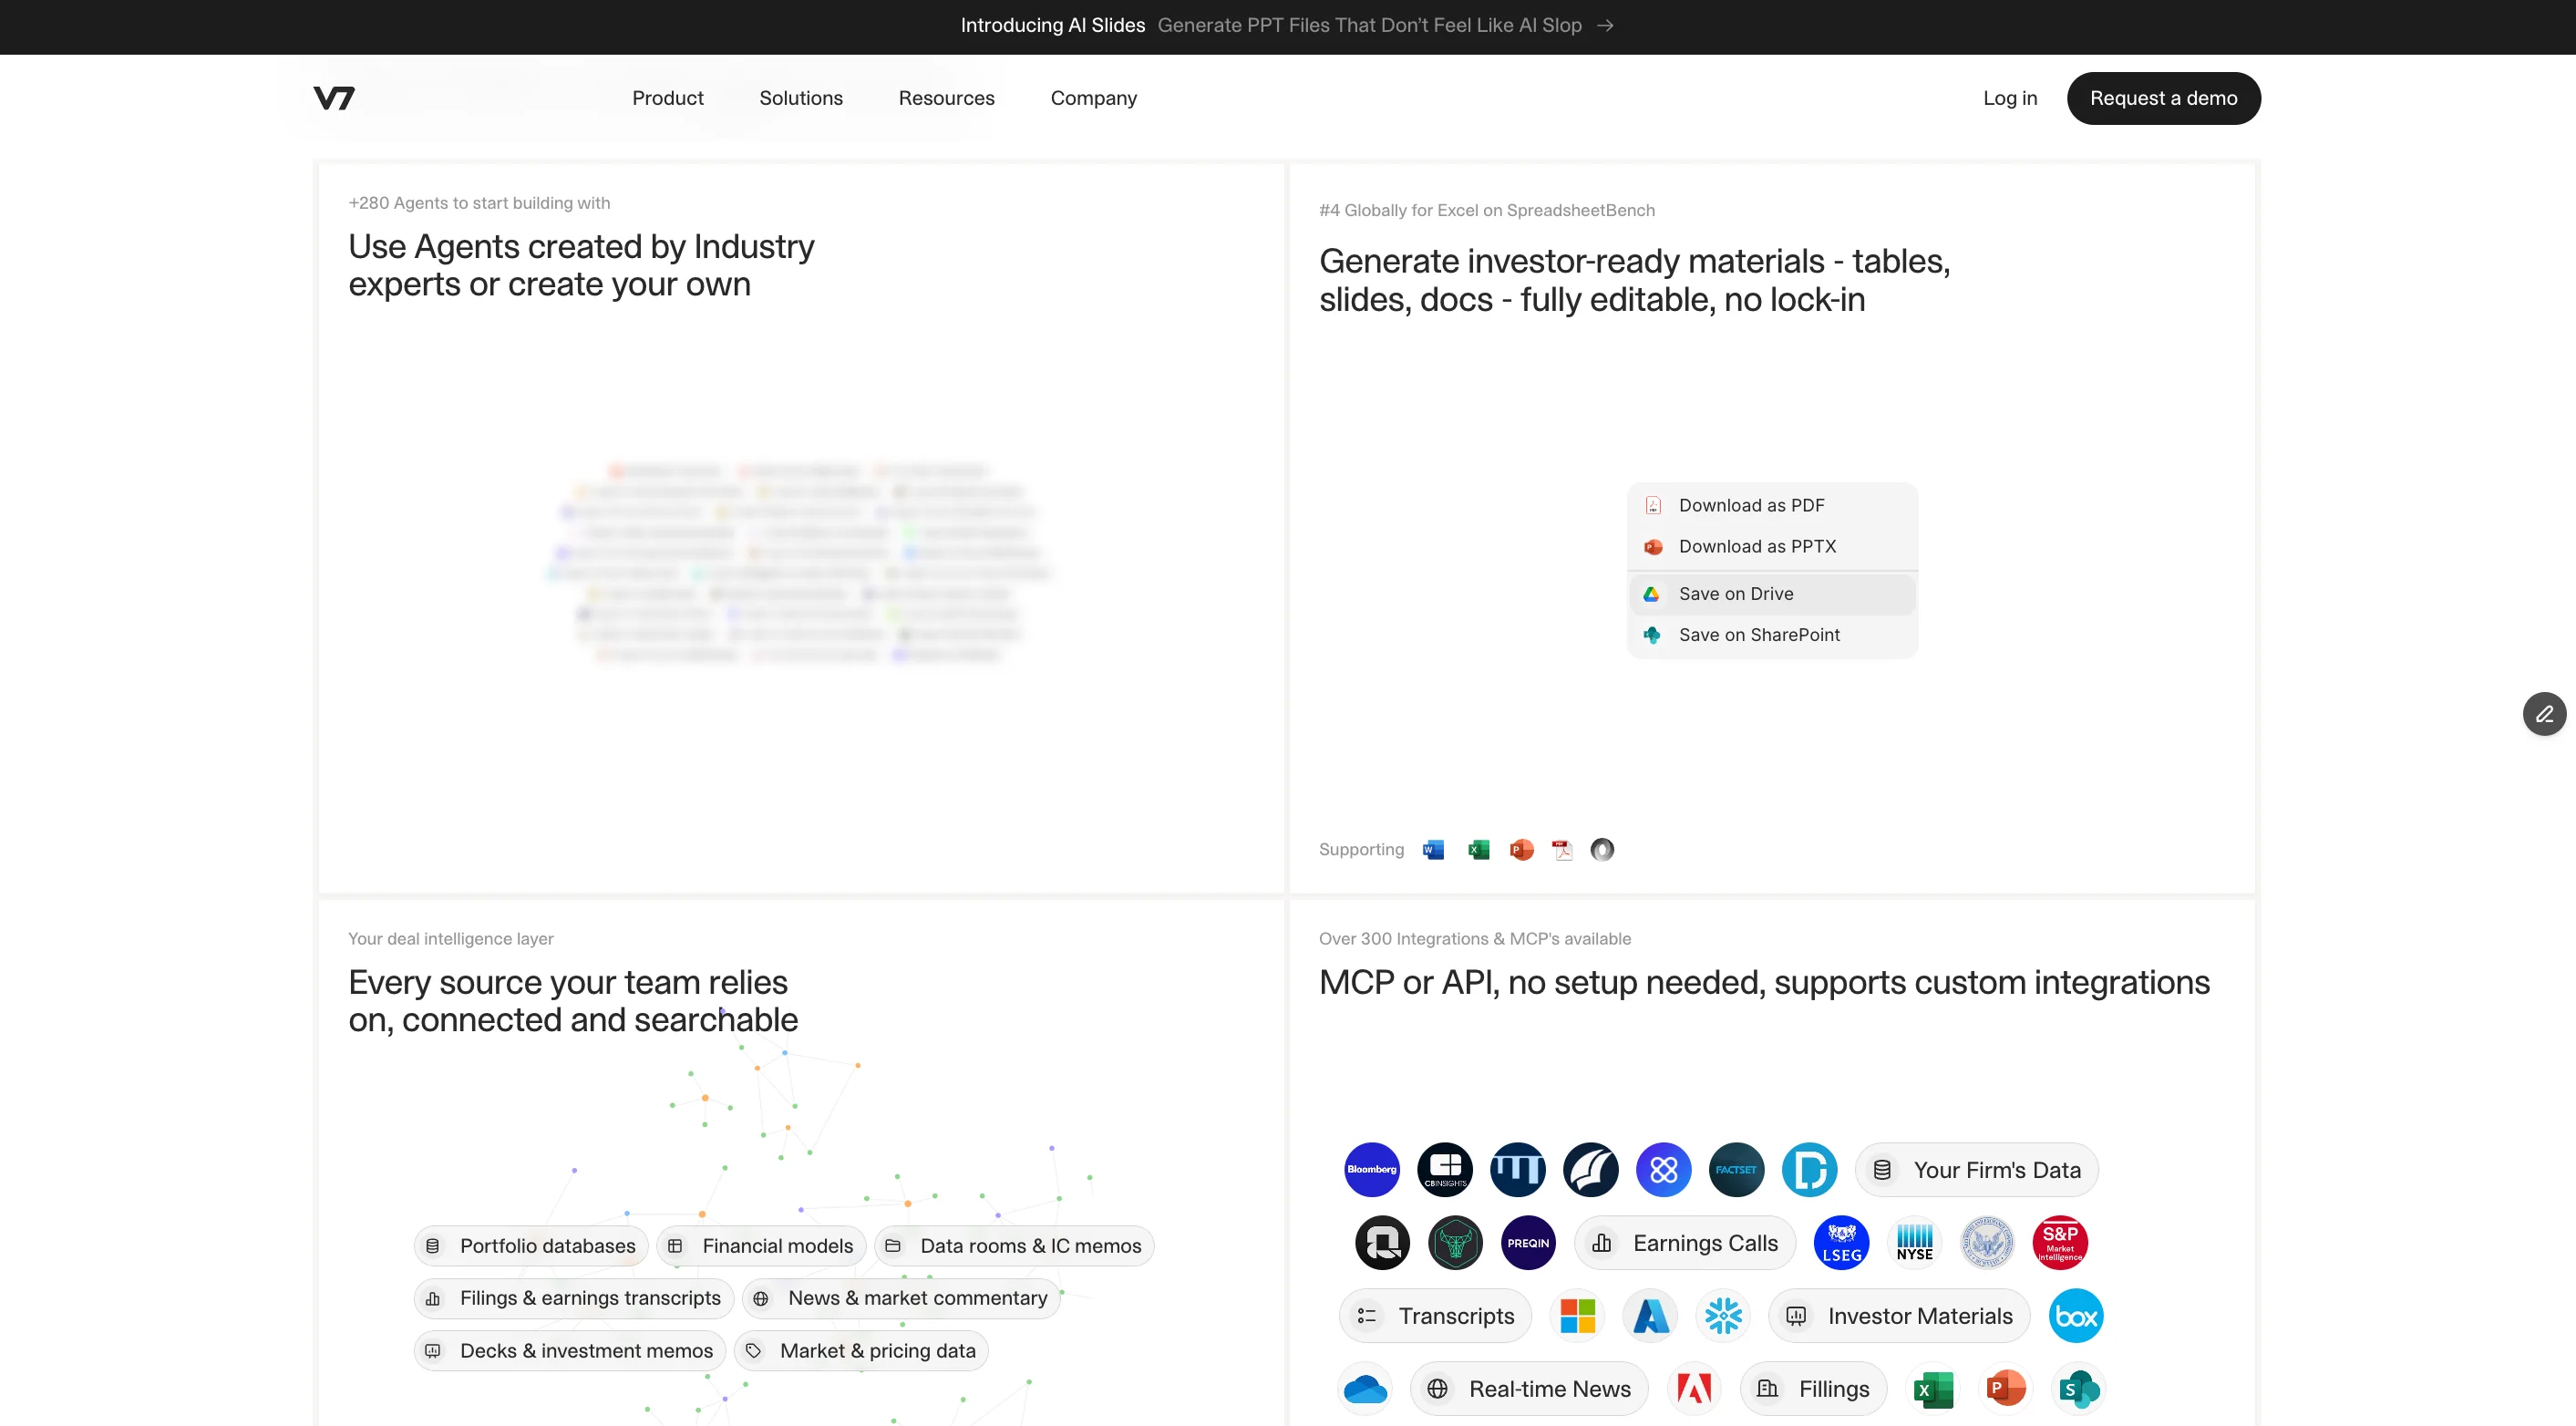The image size is (2576, 1426).
Task: Click the FactSet integration logo
Action: tap(1736, 1169)
